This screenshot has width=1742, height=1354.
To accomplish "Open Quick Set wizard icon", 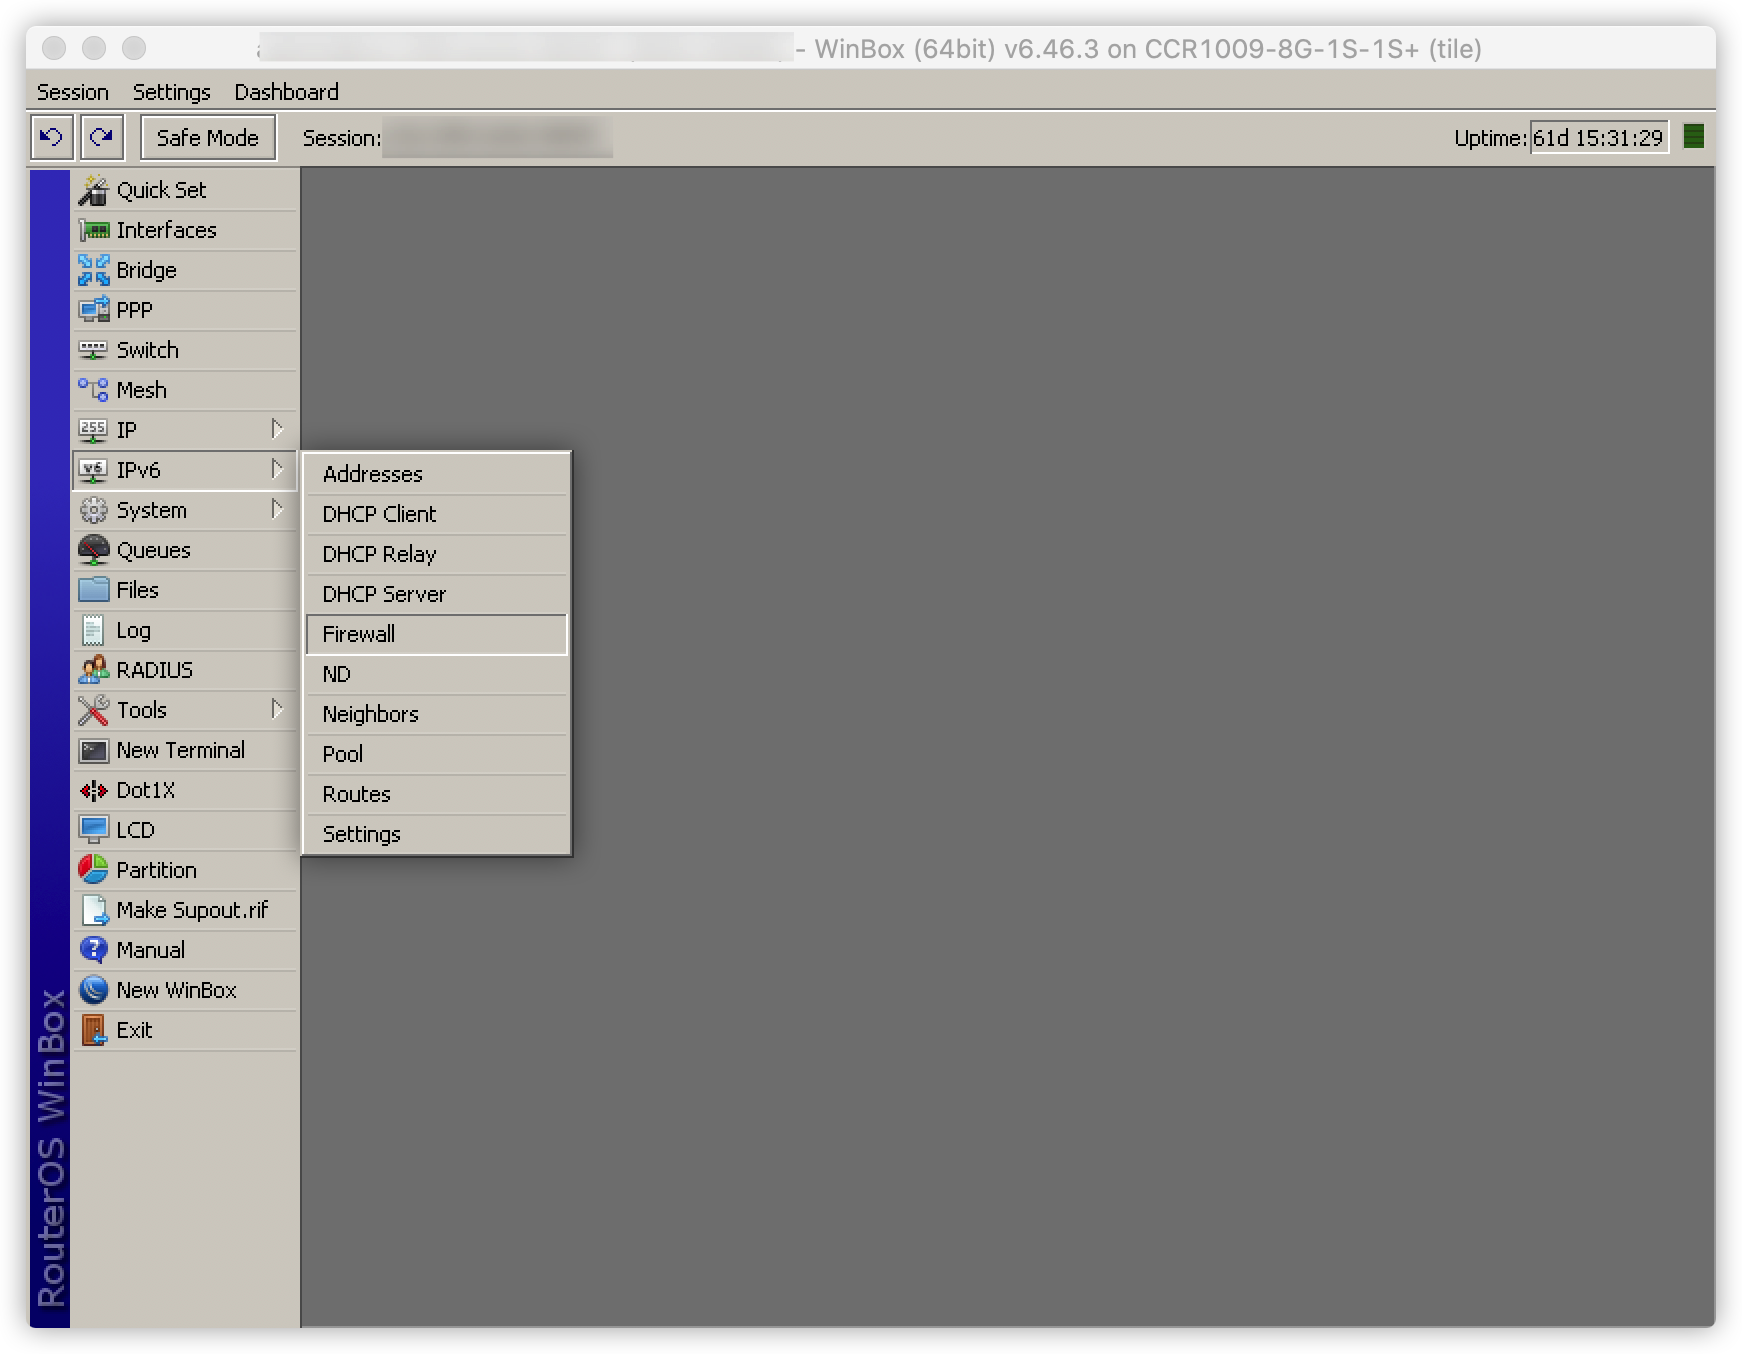I will (93, 190).
